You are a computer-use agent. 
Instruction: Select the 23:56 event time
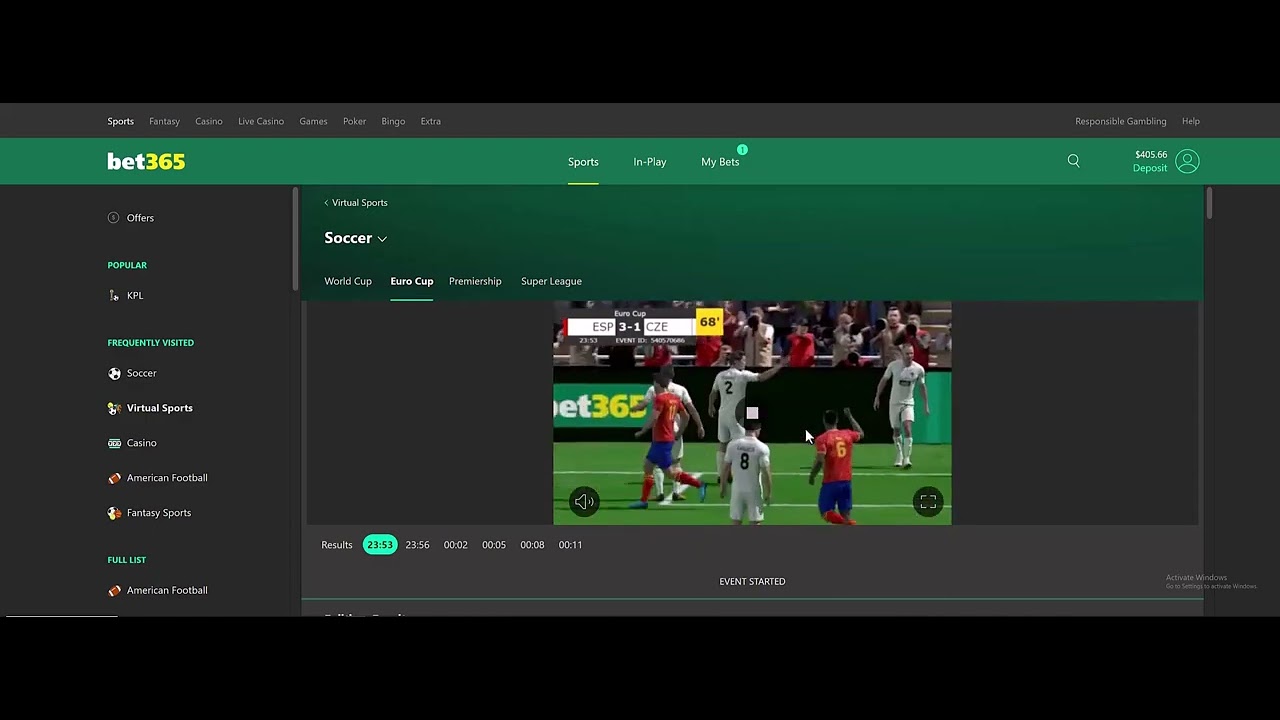(417, 545)
